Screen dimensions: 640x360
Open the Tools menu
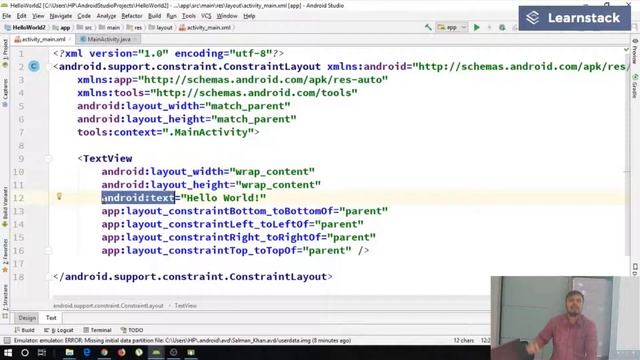click(189, 16)
